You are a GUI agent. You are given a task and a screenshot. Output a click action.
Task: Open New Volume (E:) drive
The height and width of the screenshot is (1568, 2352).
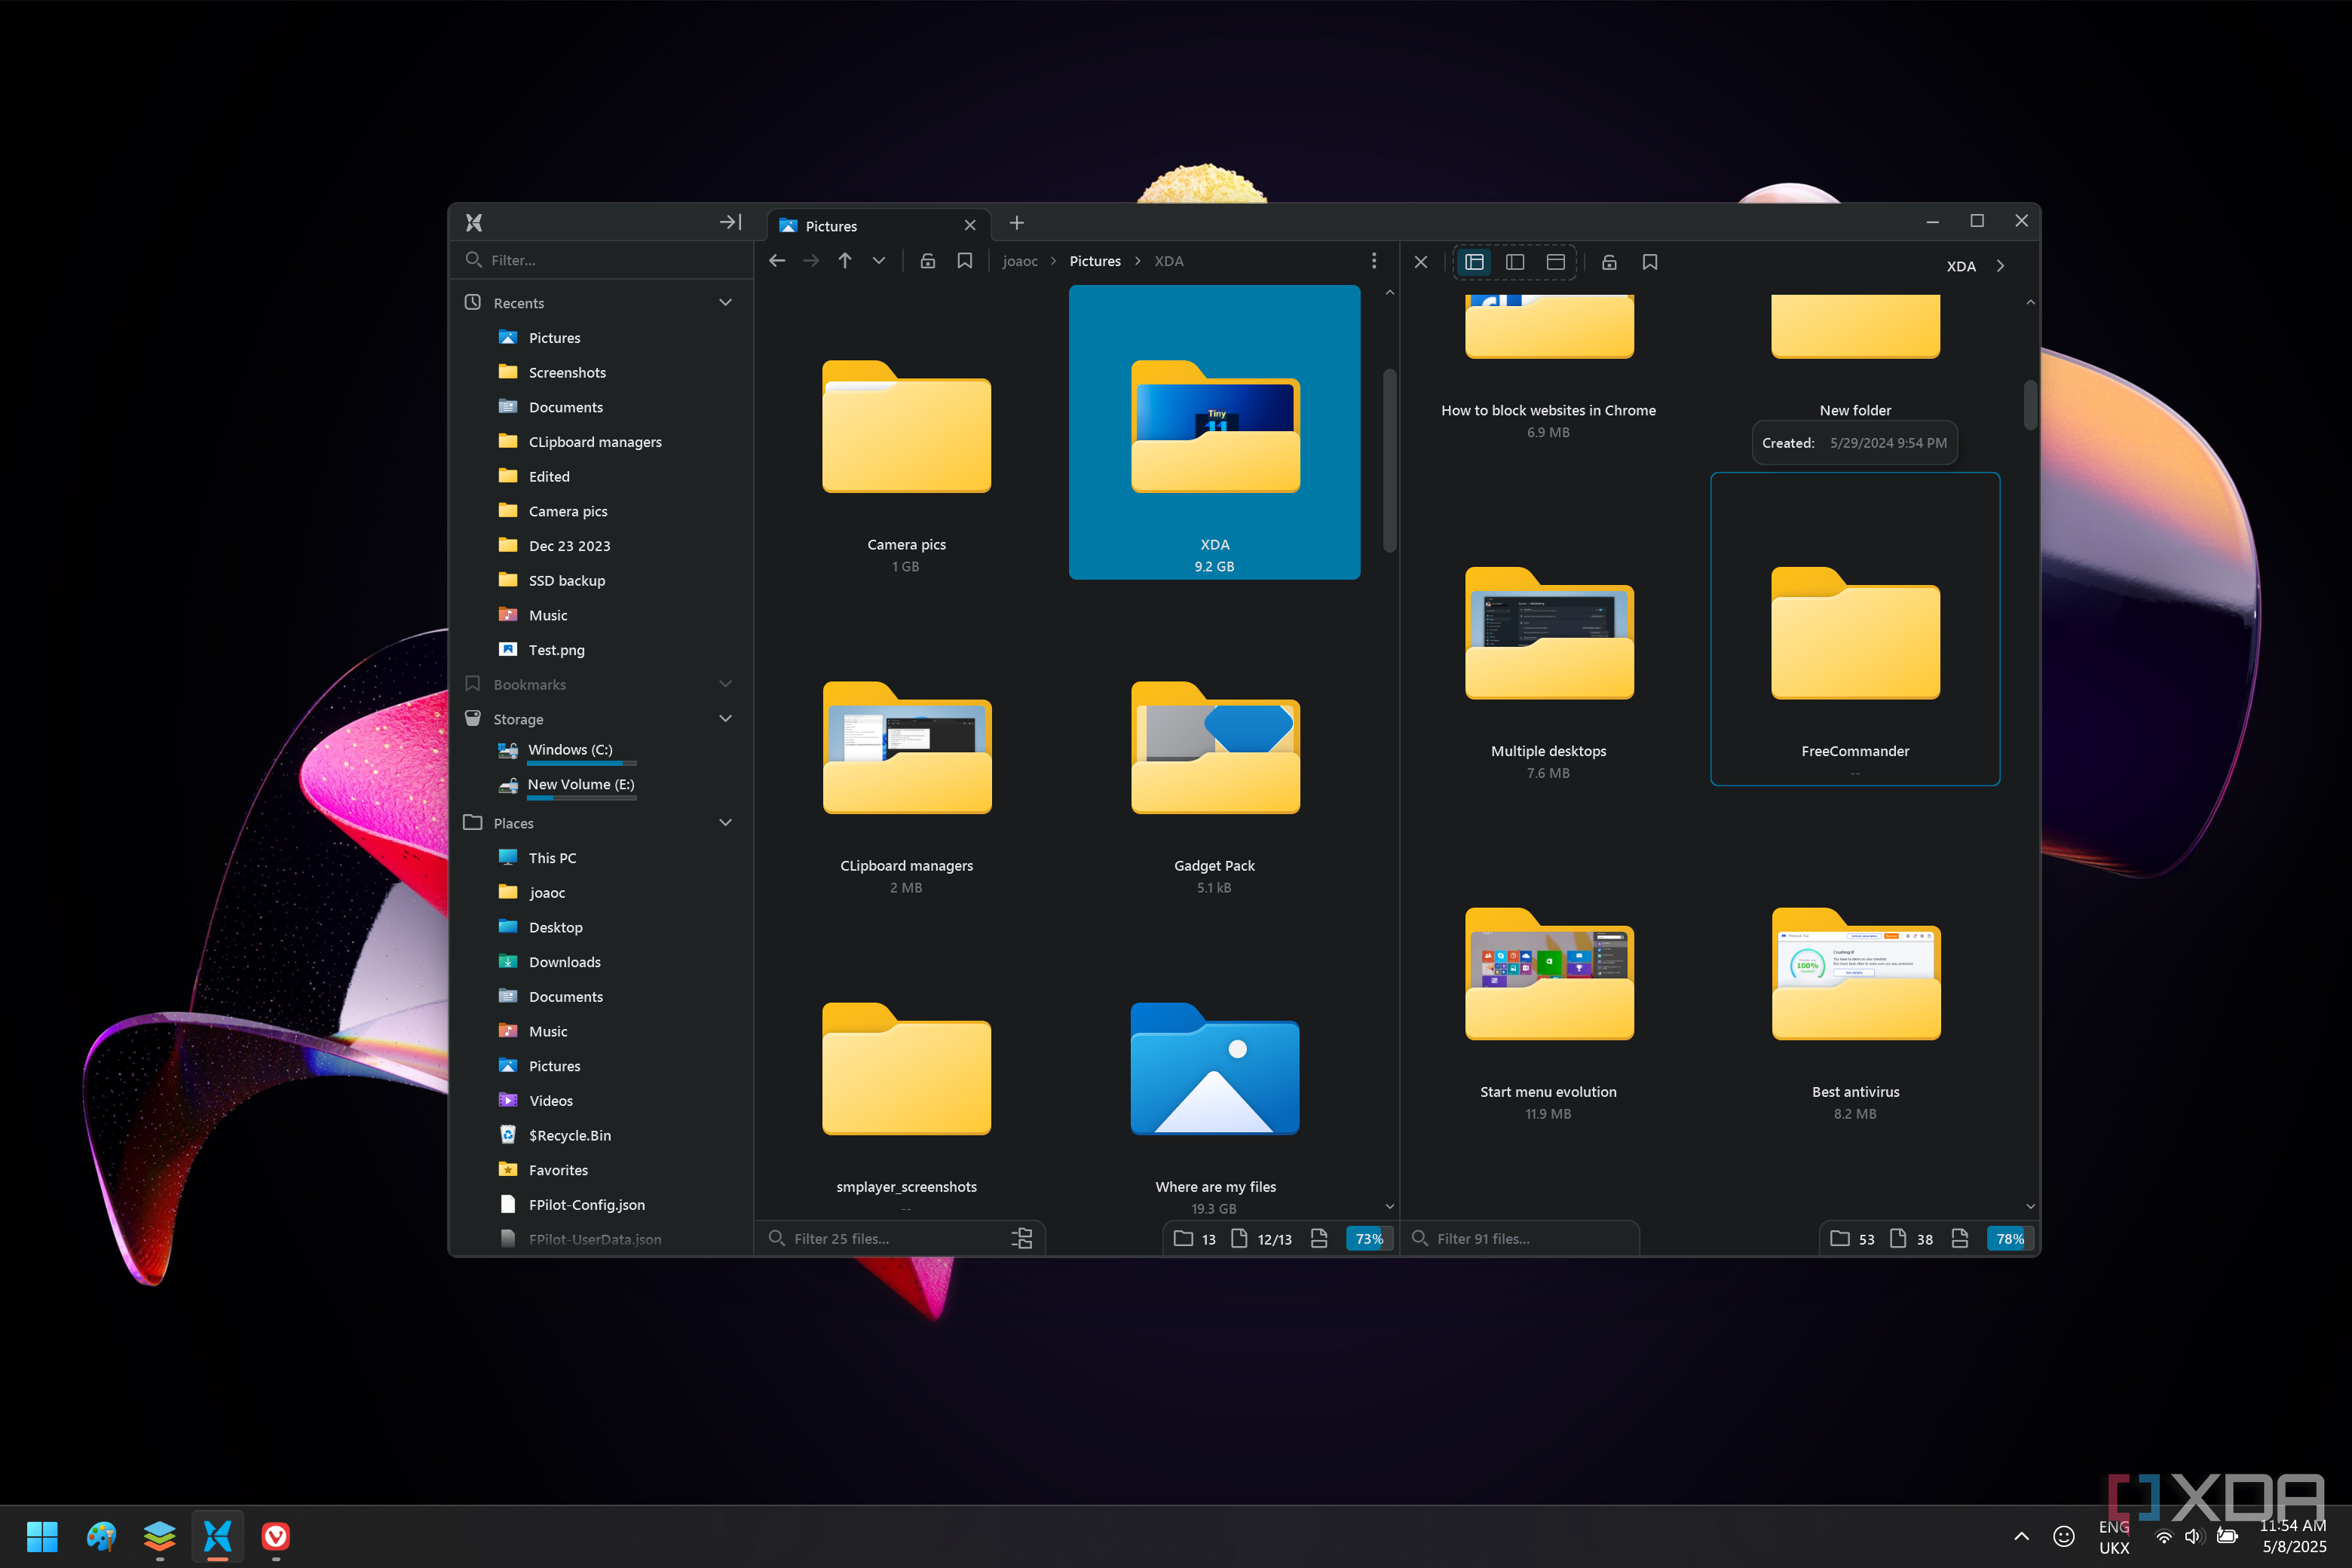568,786
